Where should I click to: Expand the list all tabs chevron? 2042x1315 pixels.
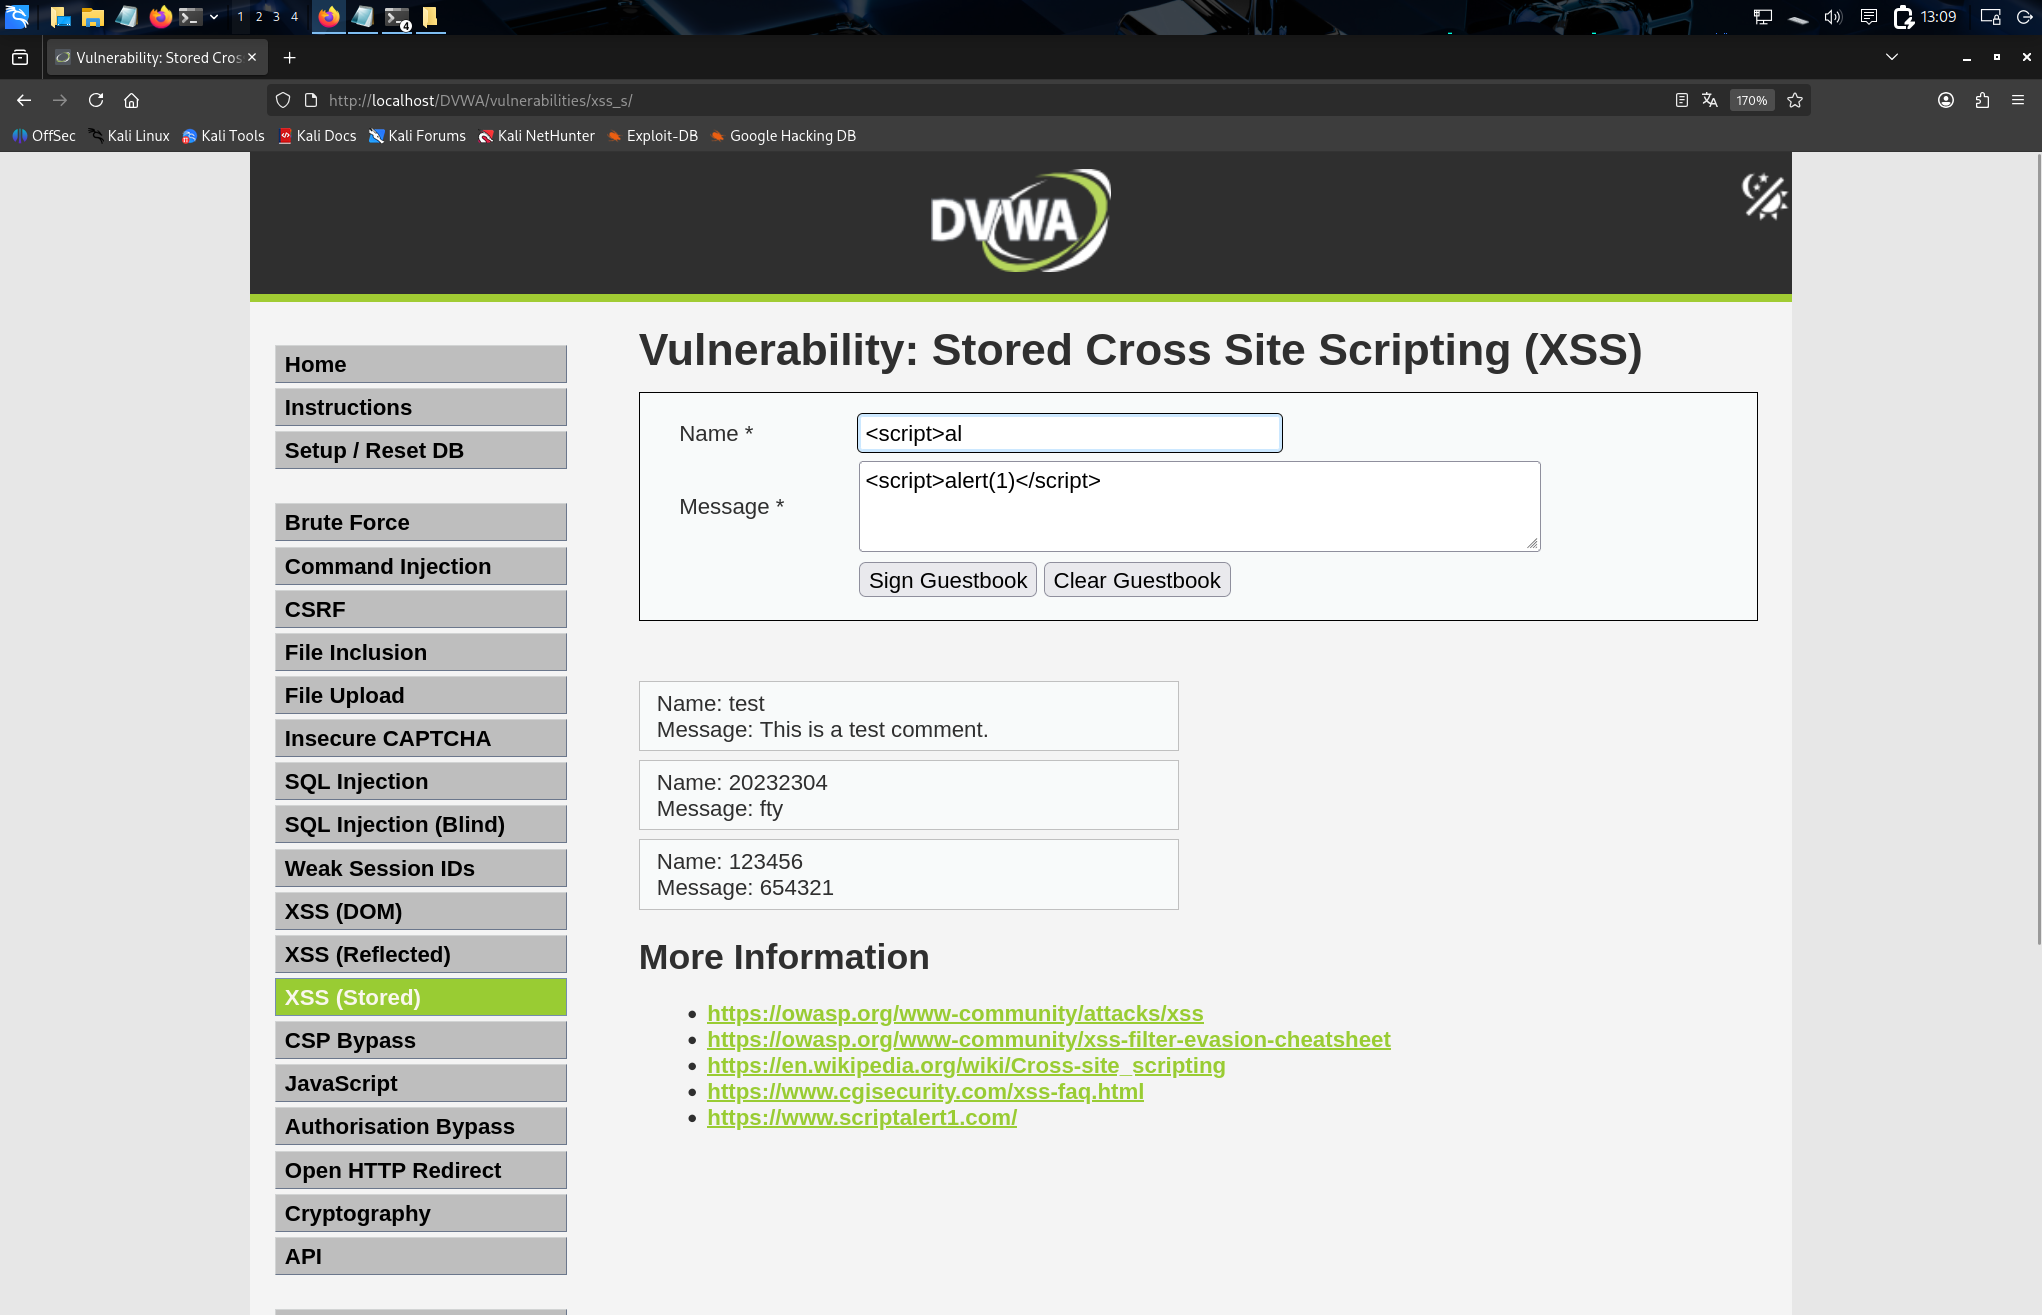1891,57
